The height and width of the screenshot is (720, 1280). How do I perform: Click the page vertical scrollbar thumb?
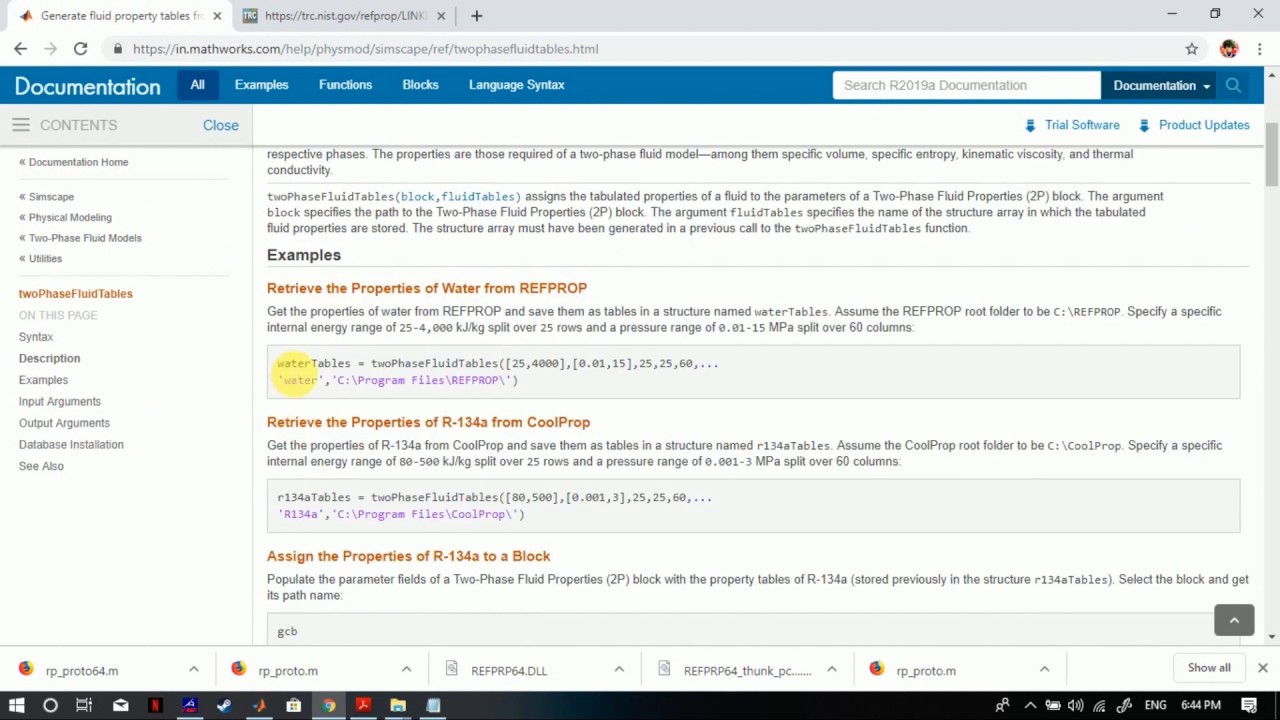click(x=1272, y=155)
